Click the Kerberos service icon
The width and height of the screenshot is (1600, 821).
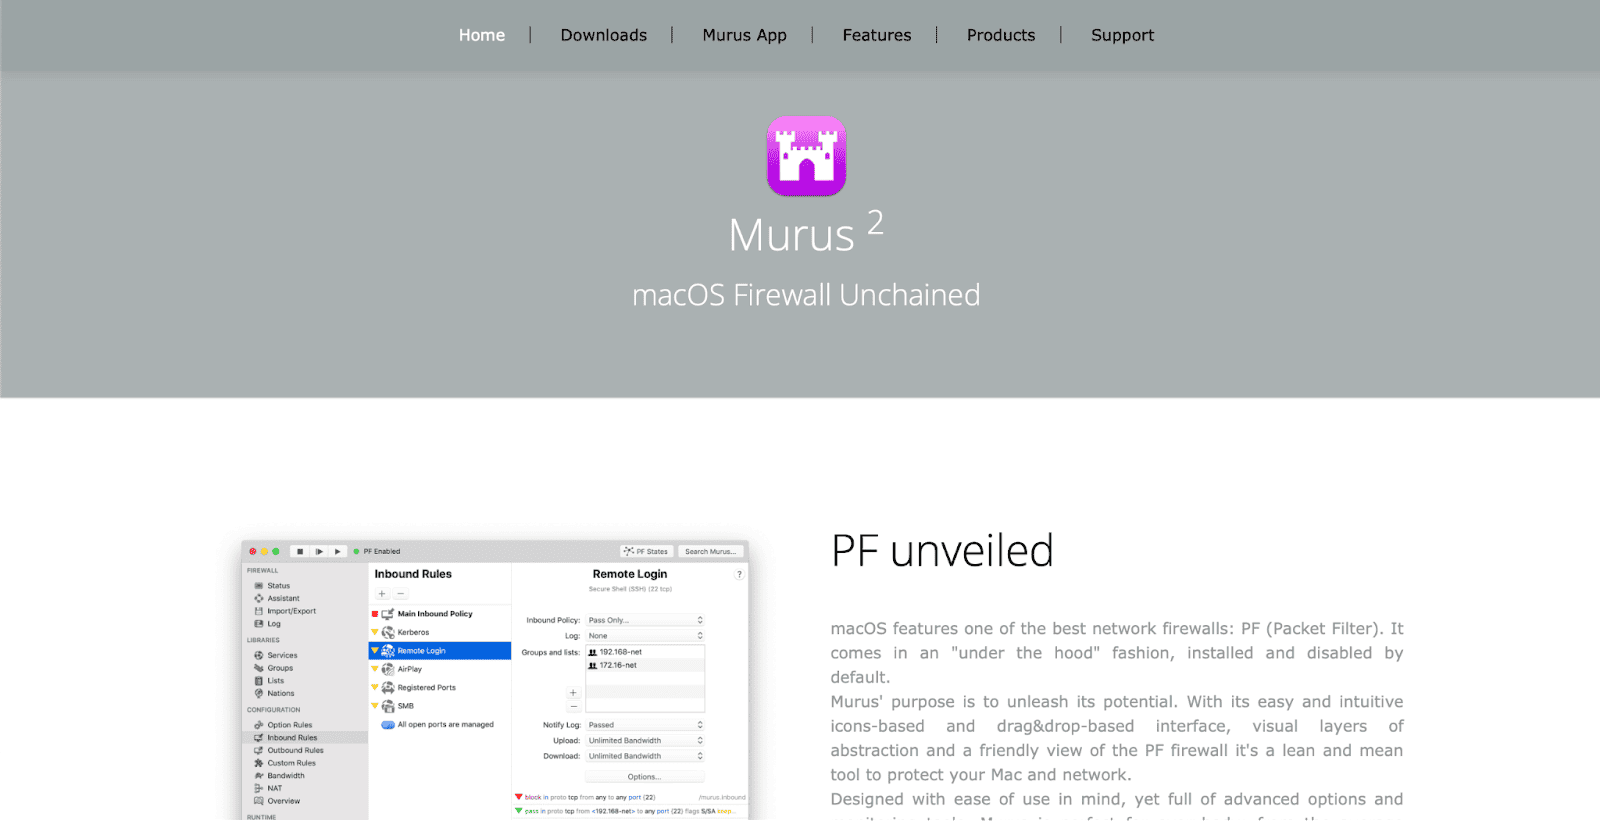(388, 632)
